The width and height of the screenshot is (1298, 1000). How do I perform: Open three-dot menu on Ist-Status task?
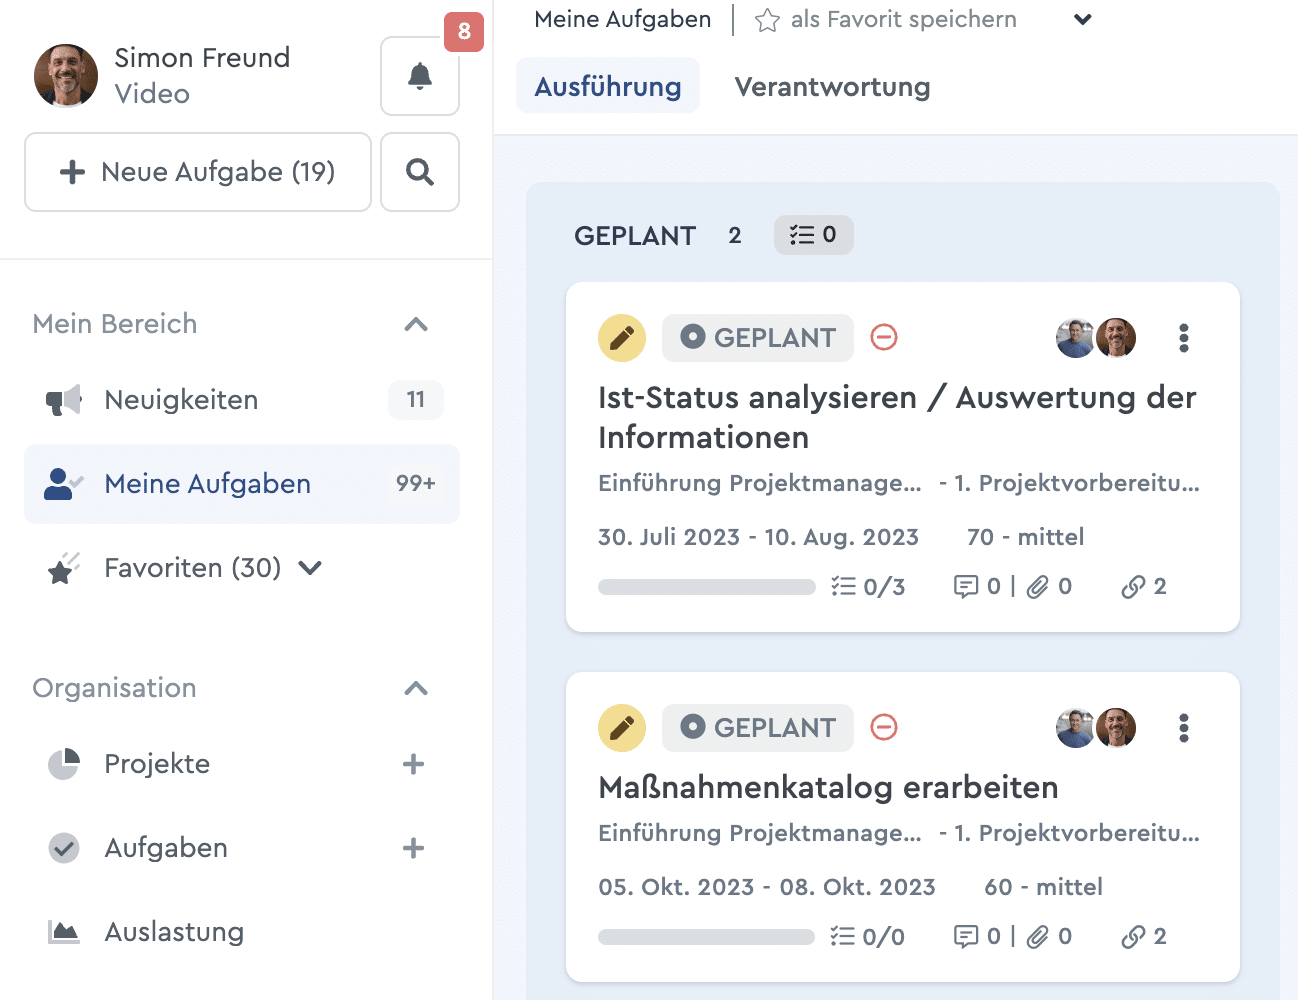click(x=1184, y=338)
